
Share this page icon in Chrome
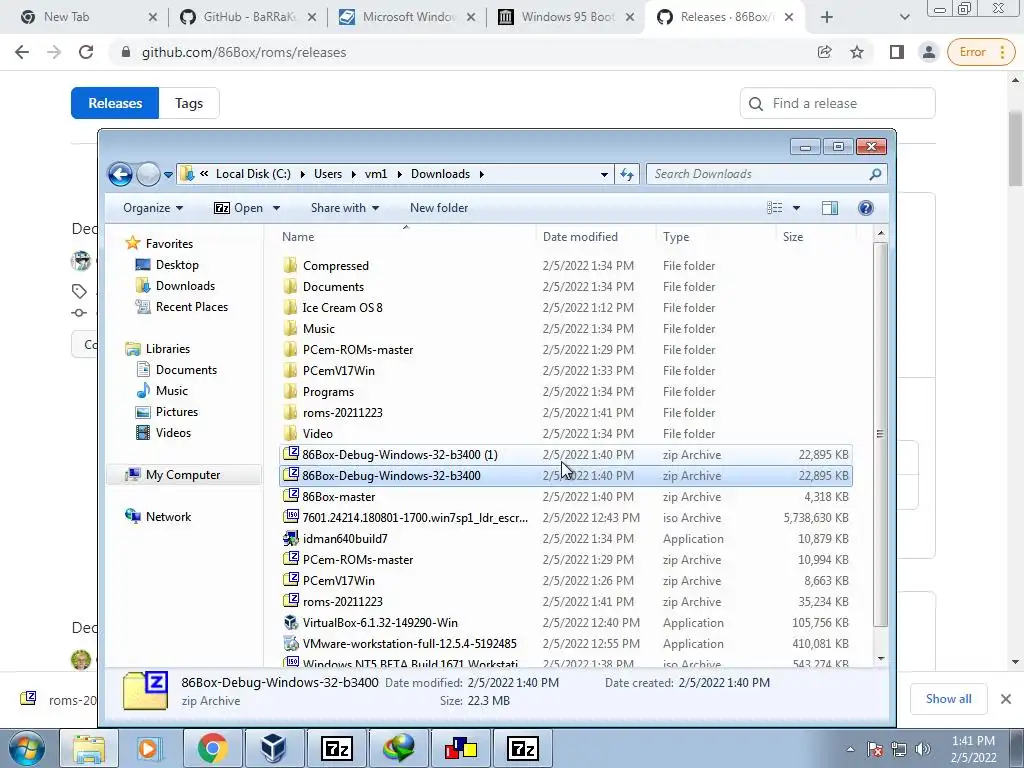(x=824, y=52)
